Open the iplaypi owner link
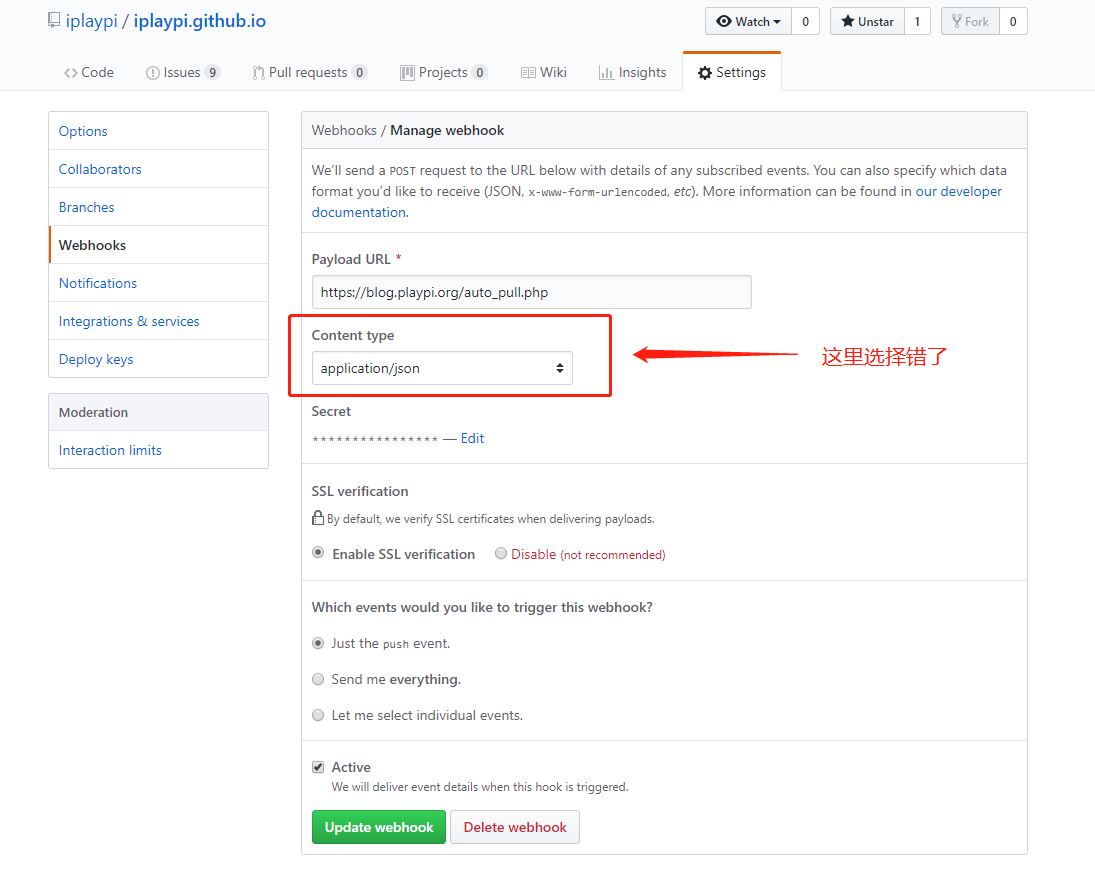 coord(91,21)
